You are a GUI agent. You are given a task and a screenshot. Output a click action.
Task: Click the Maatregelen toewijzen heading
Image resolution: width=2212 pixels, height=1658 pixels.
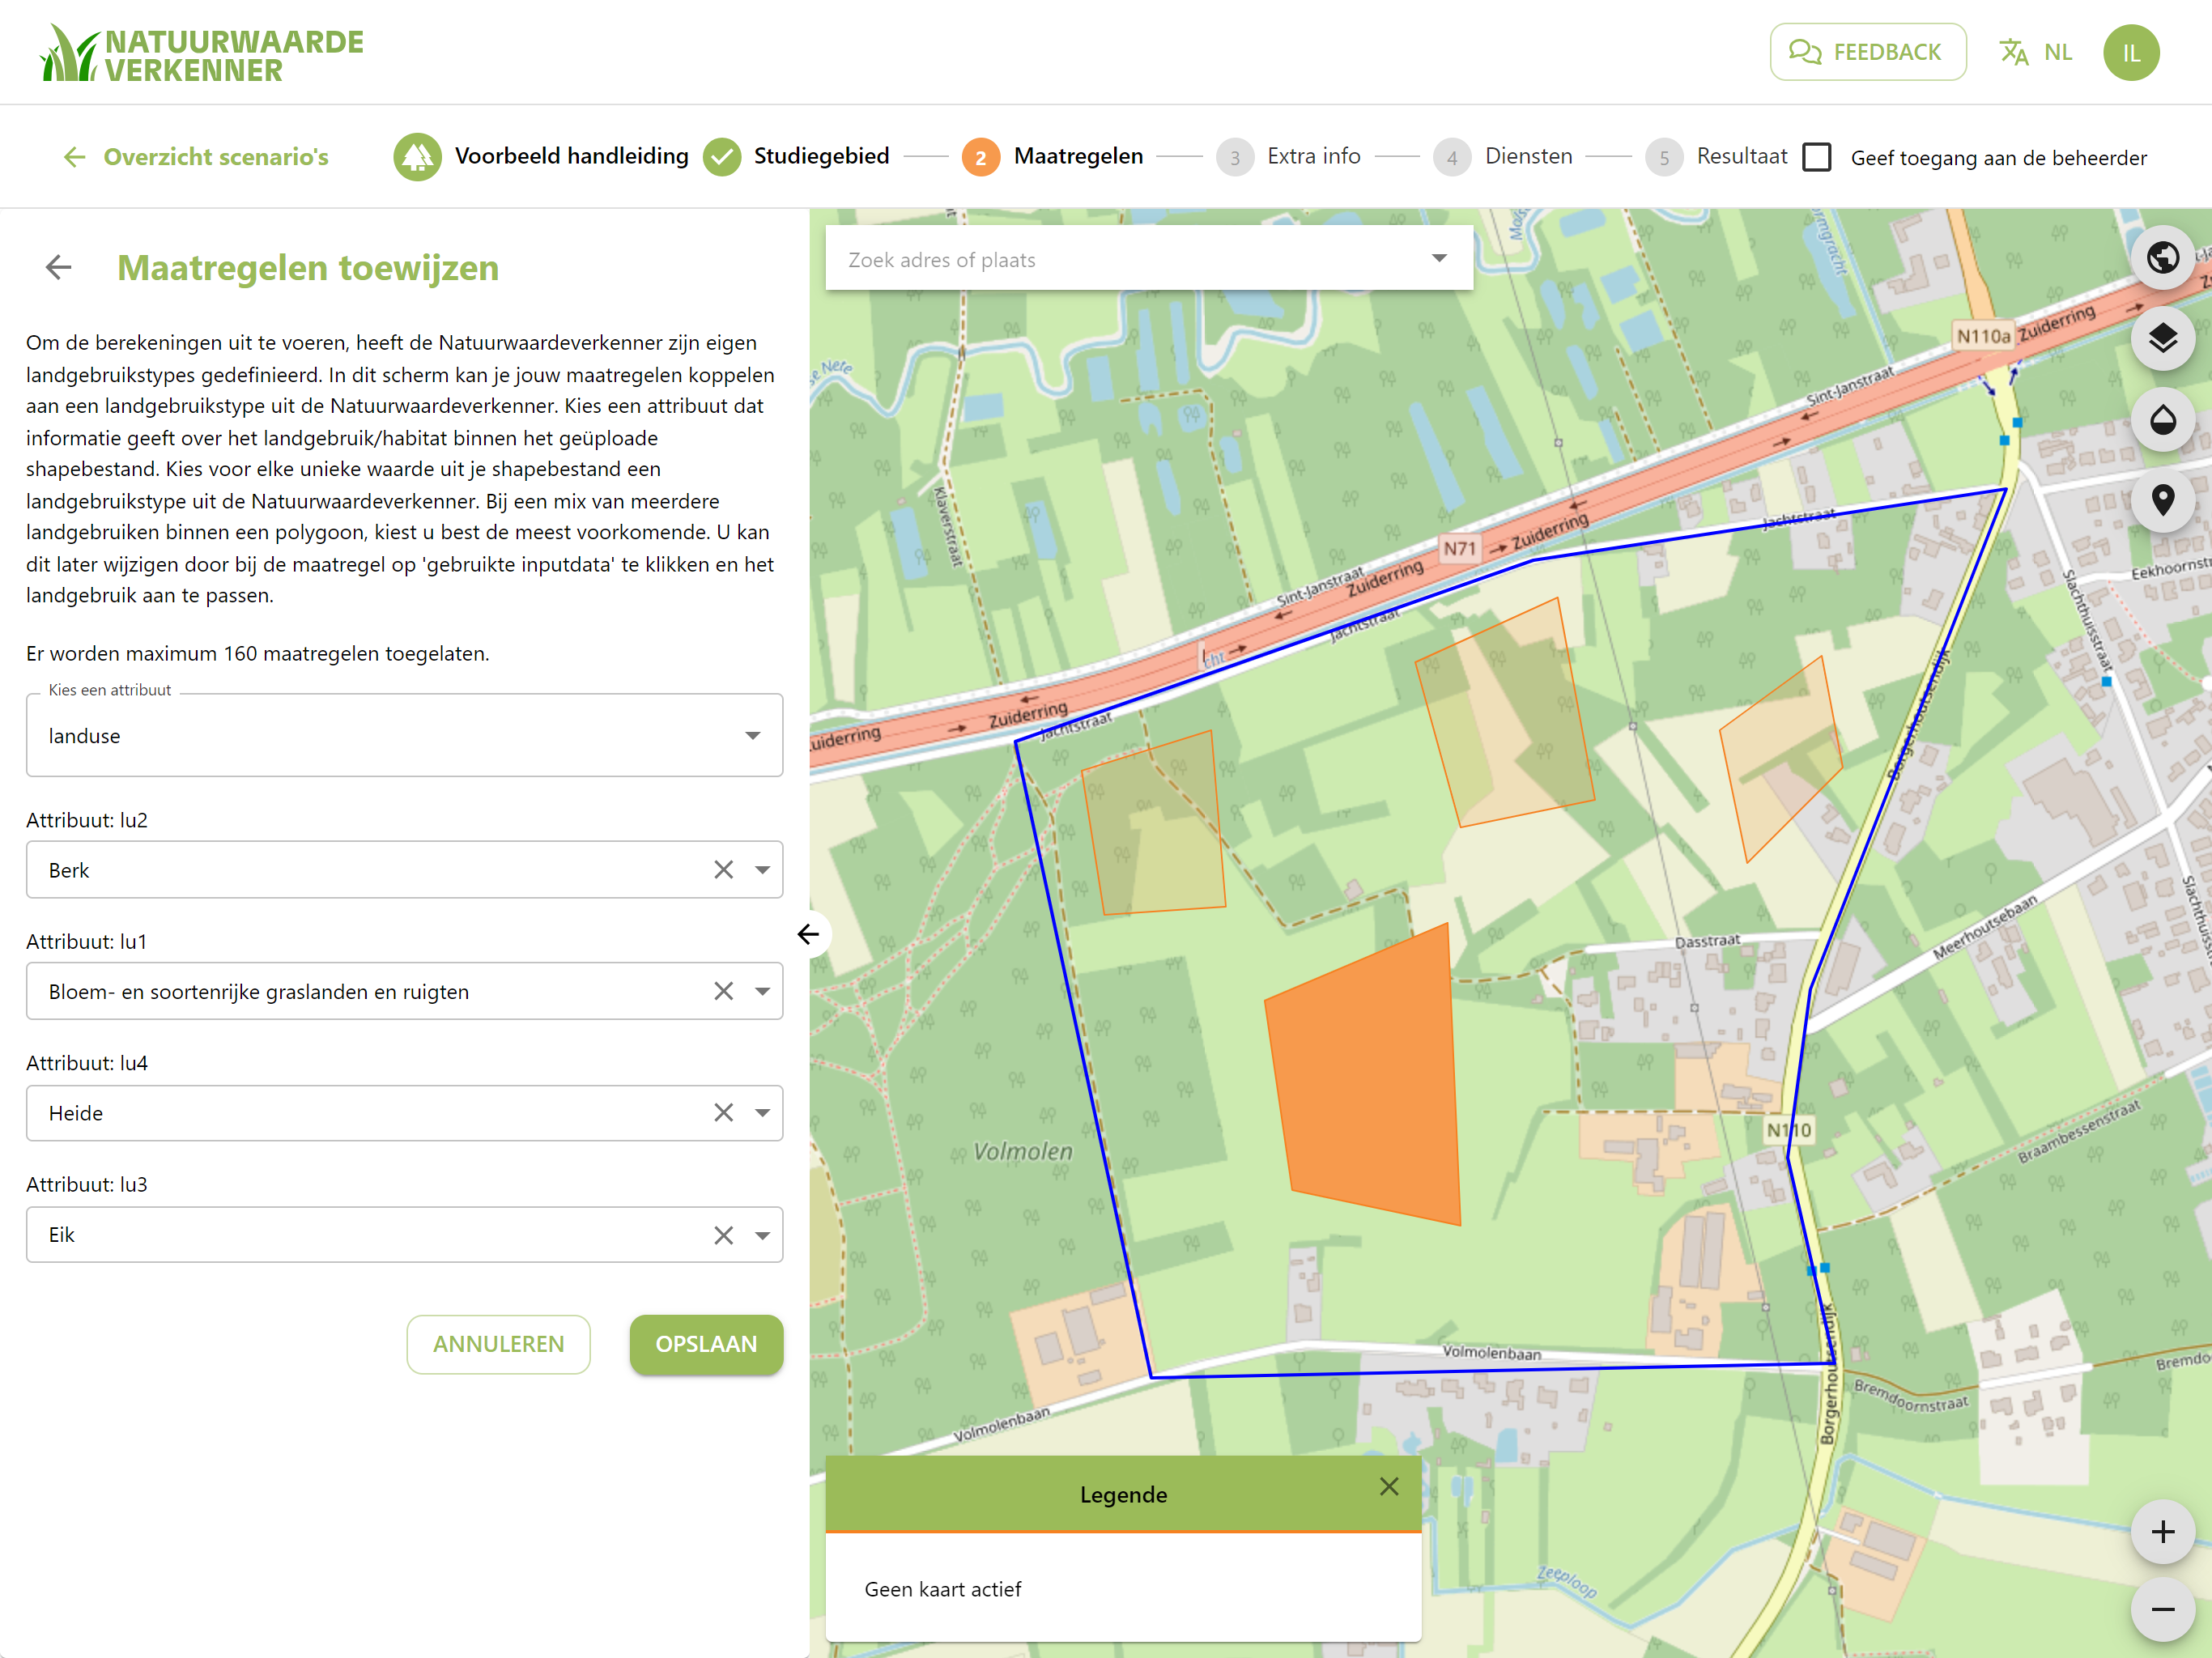[308, 268]
